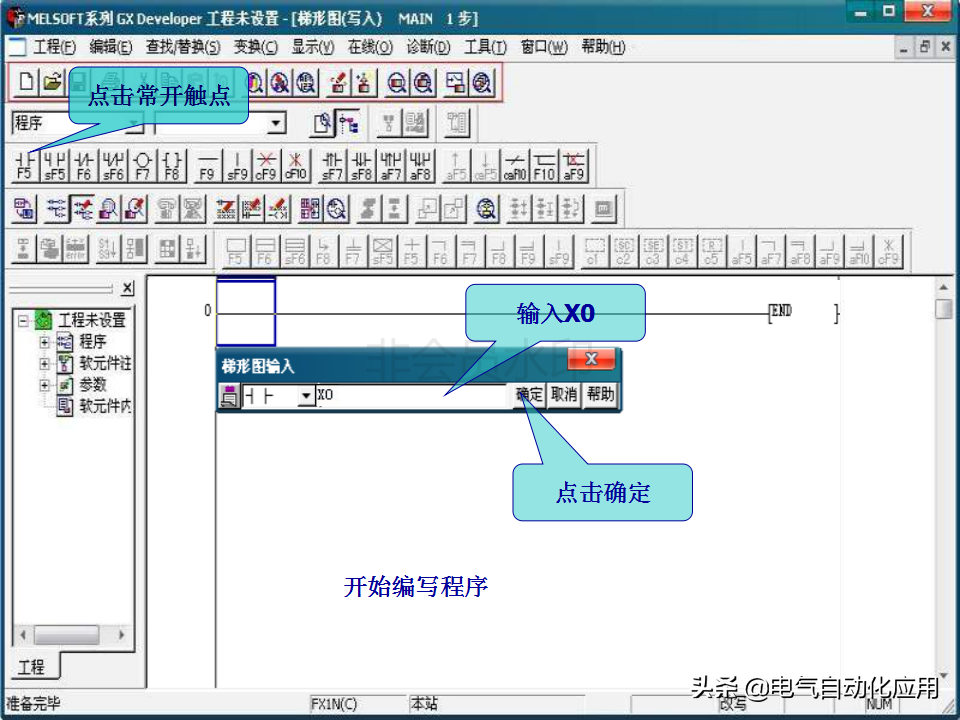Close the 梯形图输入 dialog
Screen dimensions: 960x720
click(591, 359)
